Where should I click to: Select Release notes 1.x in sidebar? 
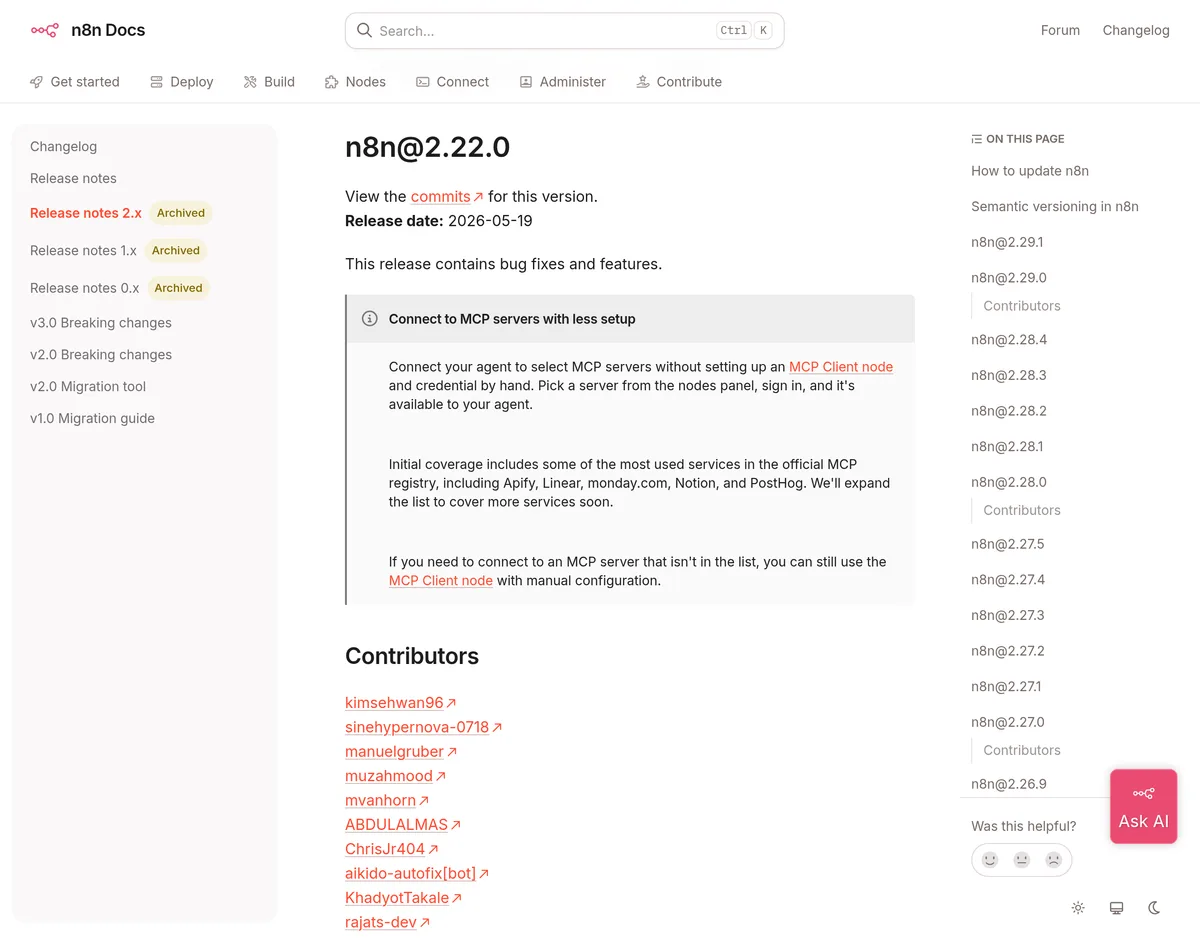tap(83, 250)
